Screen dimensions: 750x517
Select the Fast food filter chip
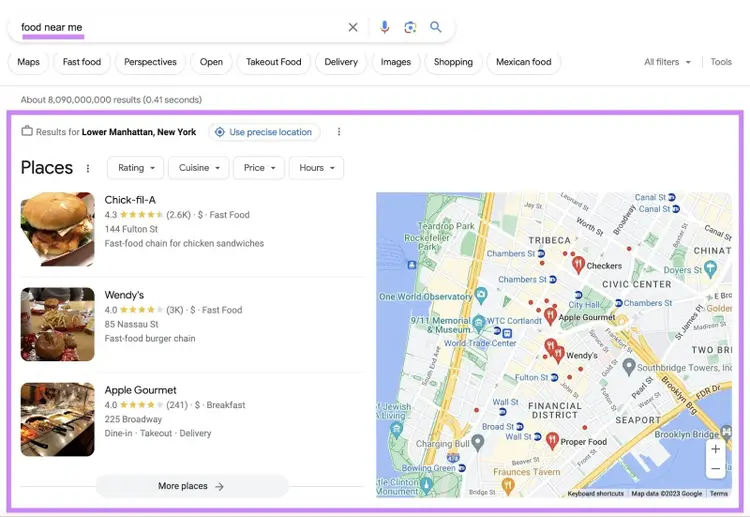82,62
